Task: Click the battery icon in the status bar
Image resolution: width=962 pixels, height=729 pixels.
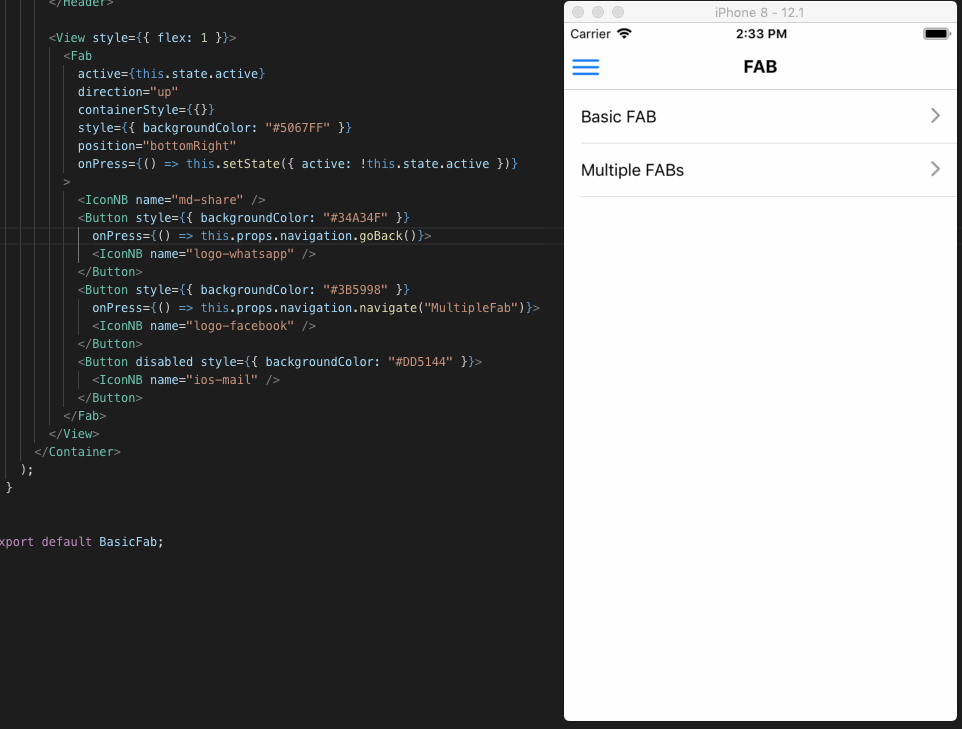Action: click(x=936, y=33)
